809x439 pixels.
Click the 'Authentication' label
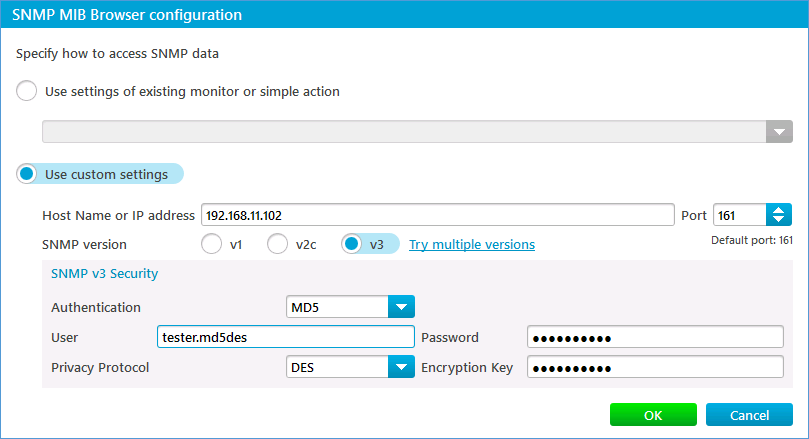point(95,307)
